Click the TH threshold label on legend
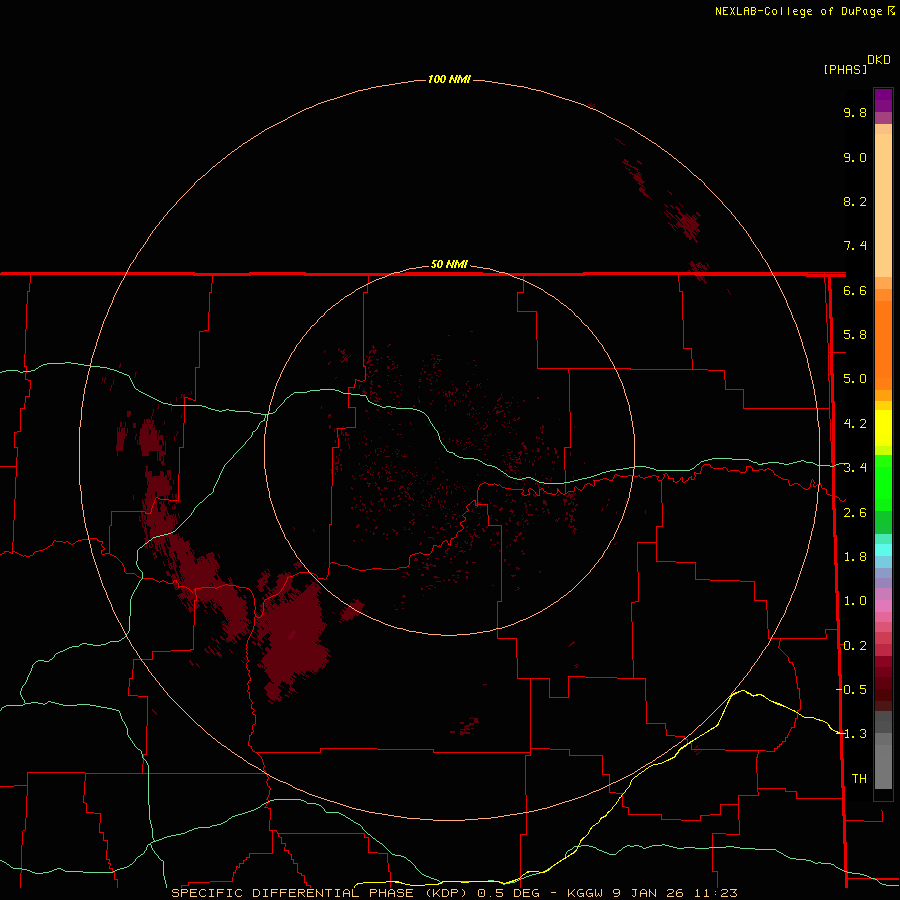Image resolution: width=900 pixels, height=900 pixels. point(859,778)
